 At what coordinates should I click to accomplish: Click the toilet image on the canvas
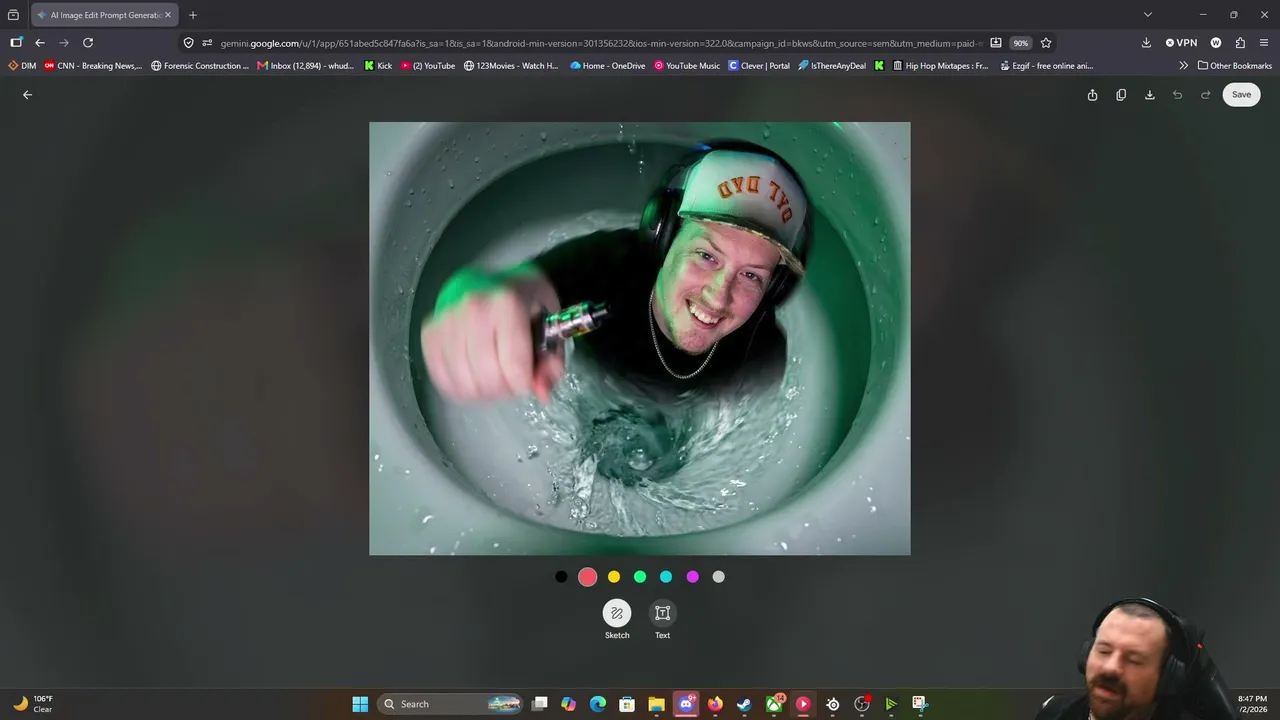tap(640, 339)
